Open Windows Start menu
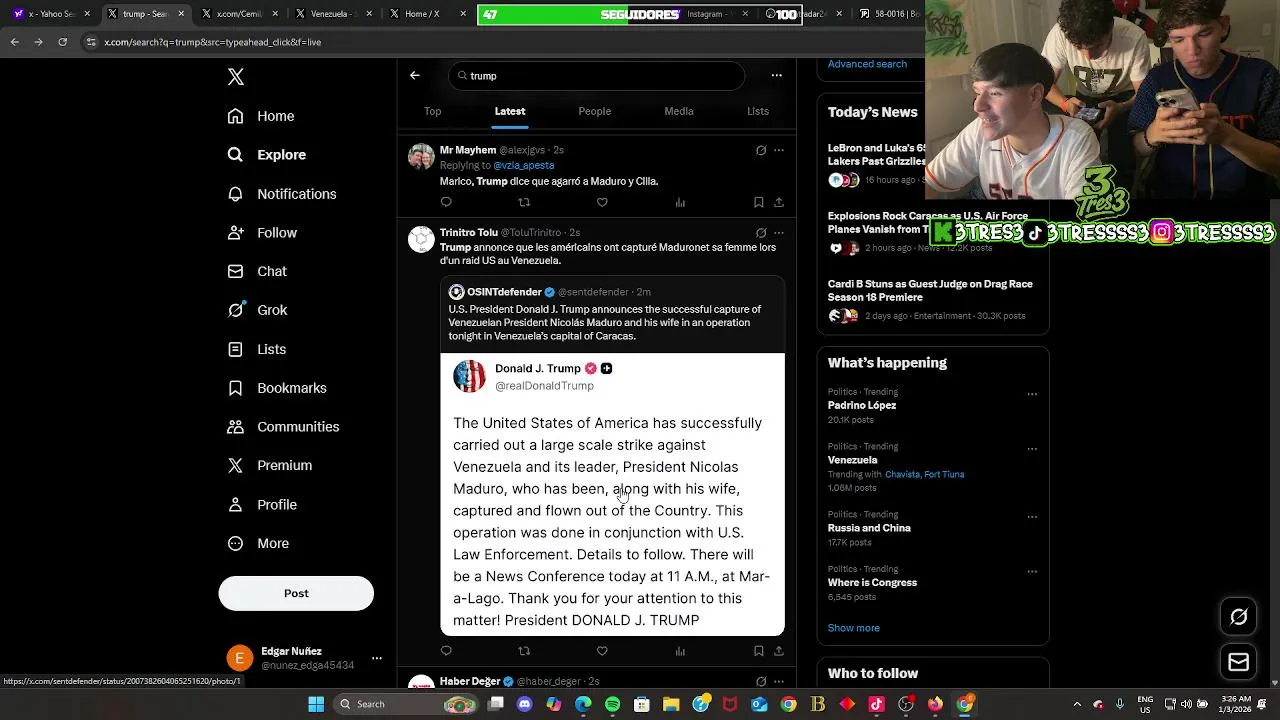This screenshot has width=1280, height=720. pos(316,704)
